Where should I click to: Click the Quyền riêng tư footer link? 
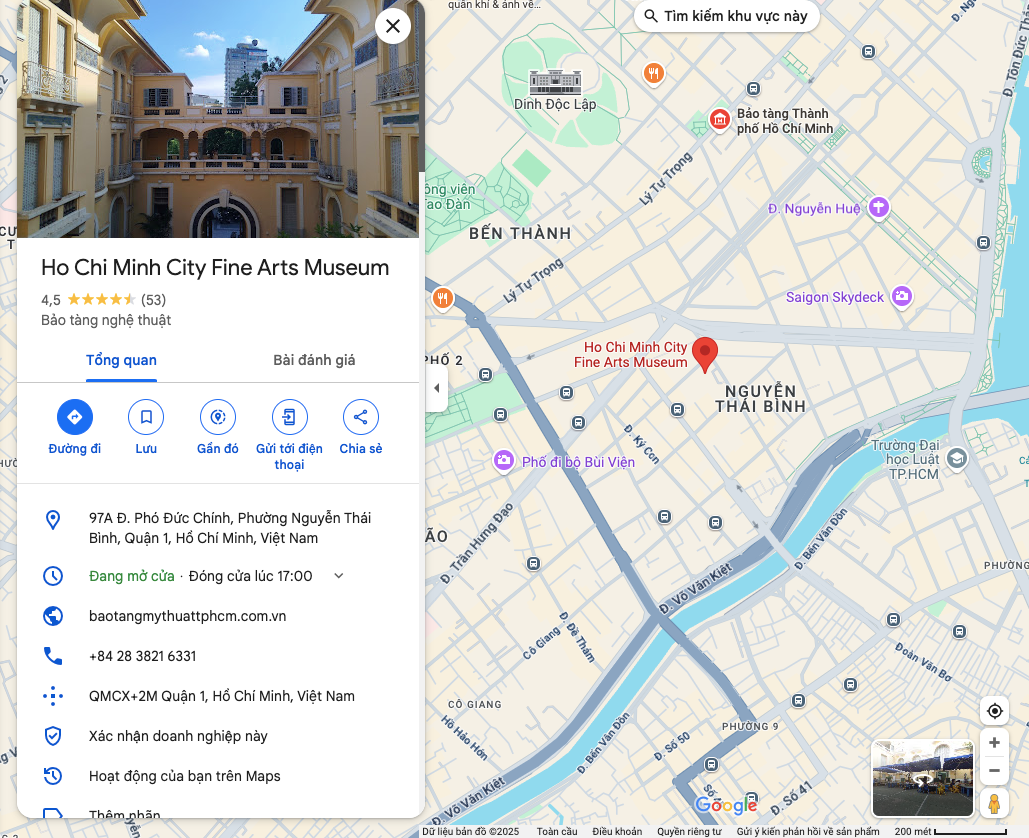[689, 831]
